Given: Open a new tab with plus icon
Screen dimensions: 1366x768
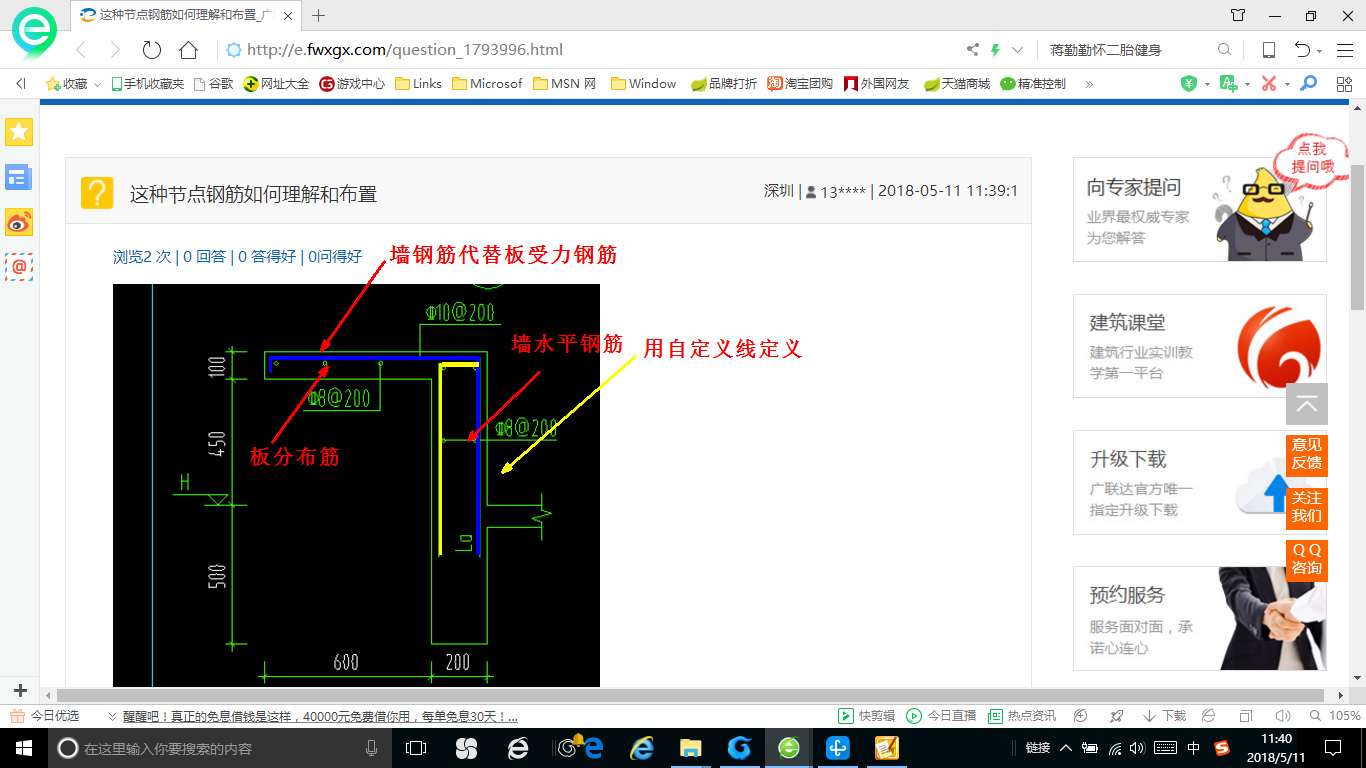Looking at the screenshot, I should click(x=319, y=15).
